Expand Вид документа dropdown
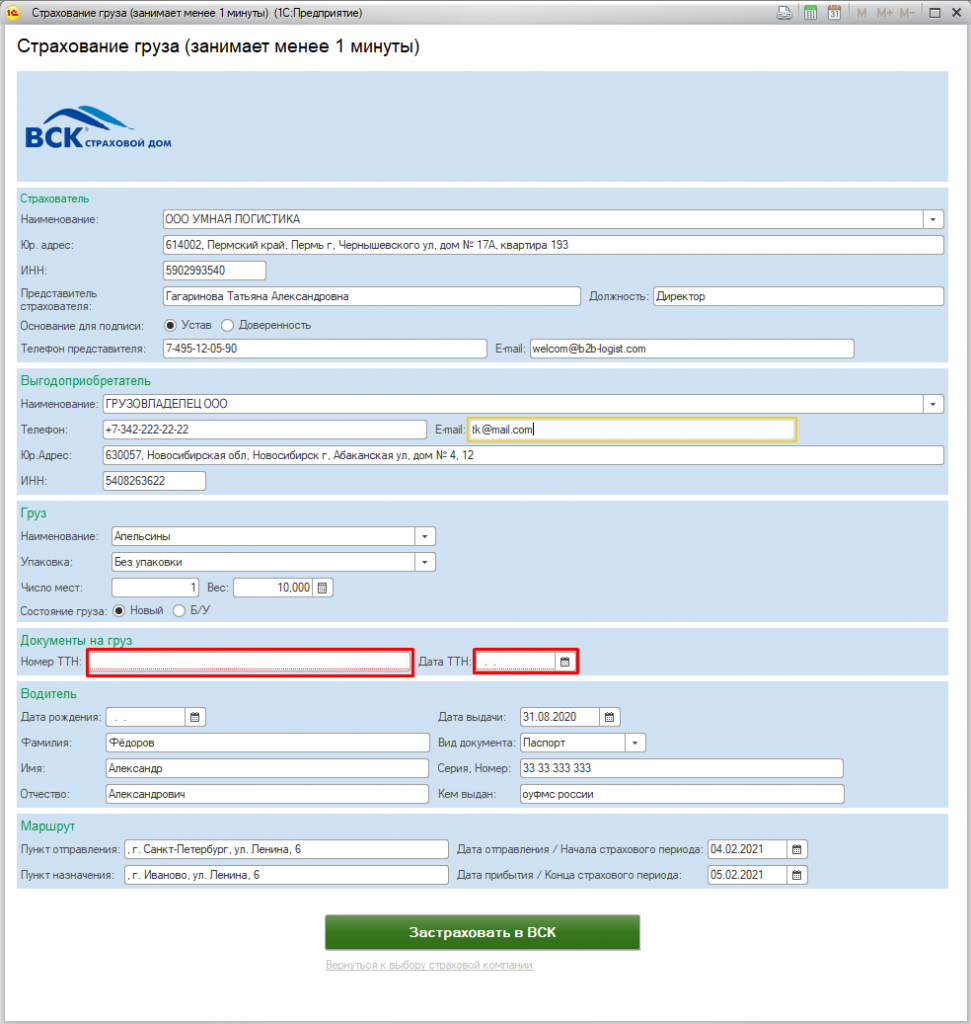Screen dimensions: 971x1024 click(635, 743)
